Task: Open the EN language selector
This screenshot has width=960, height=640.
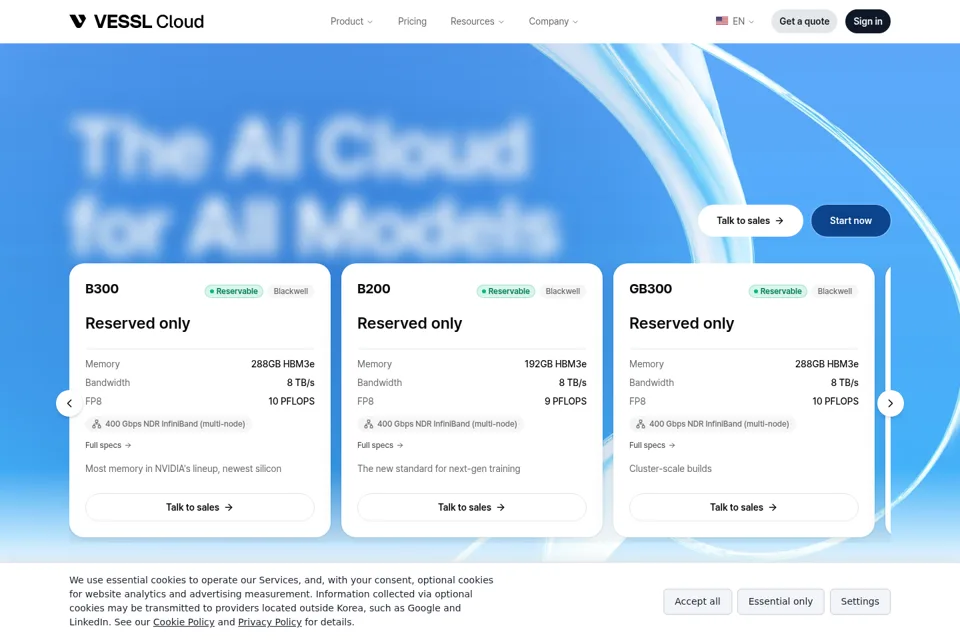Action: point(735,21)
